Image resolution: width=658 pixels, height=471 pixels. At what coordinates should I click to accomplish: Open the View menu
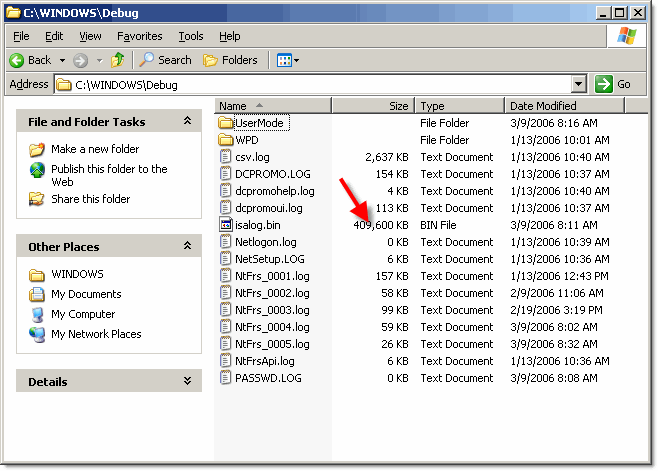tap(90, 36)
